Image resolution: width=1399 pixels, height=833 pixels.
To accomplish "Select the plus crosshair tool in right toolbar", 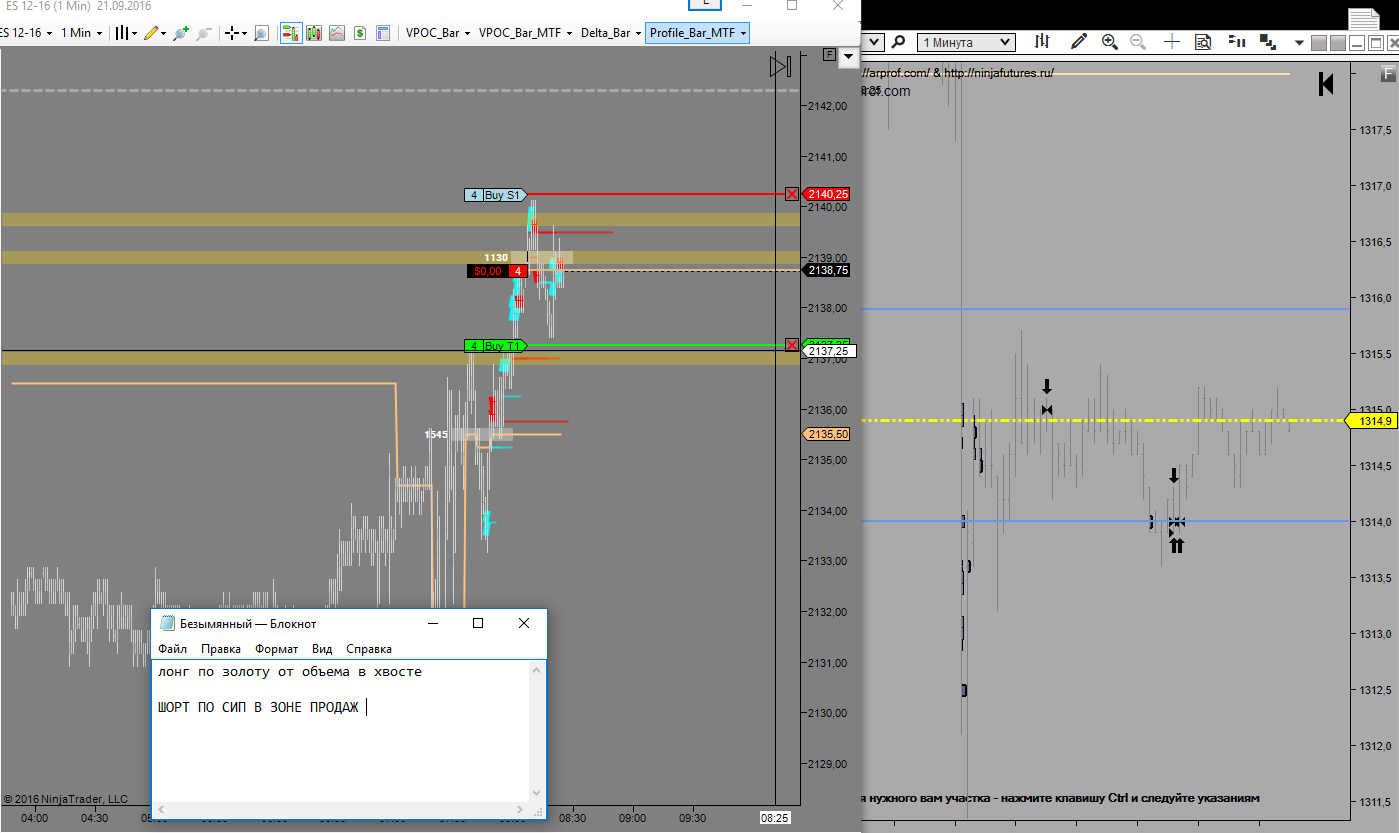I will tap(1172, 42).
